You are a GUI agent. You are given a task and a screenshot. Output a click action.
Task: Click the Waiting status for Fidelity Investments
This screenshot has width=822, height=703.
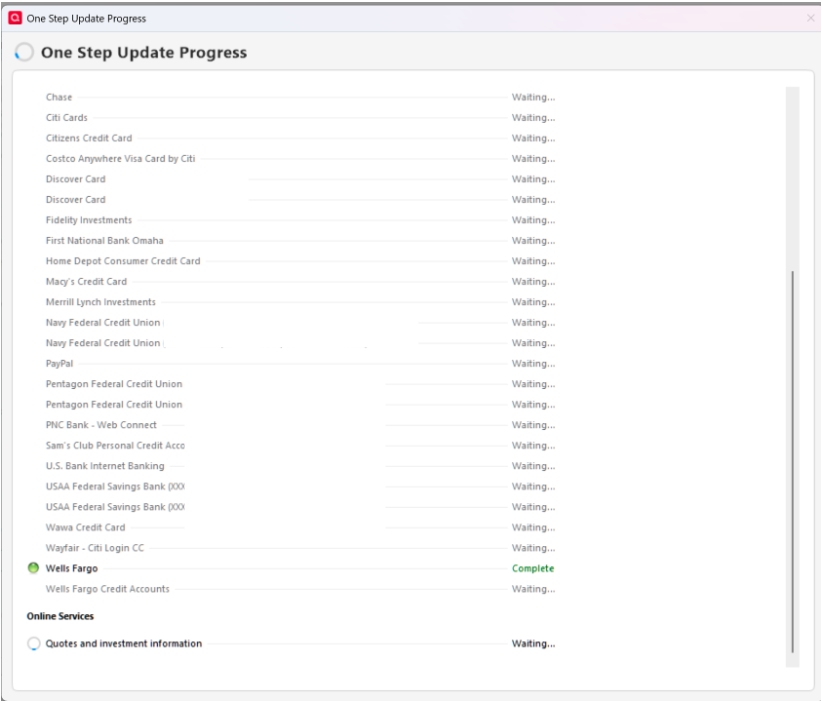point(533,220)
